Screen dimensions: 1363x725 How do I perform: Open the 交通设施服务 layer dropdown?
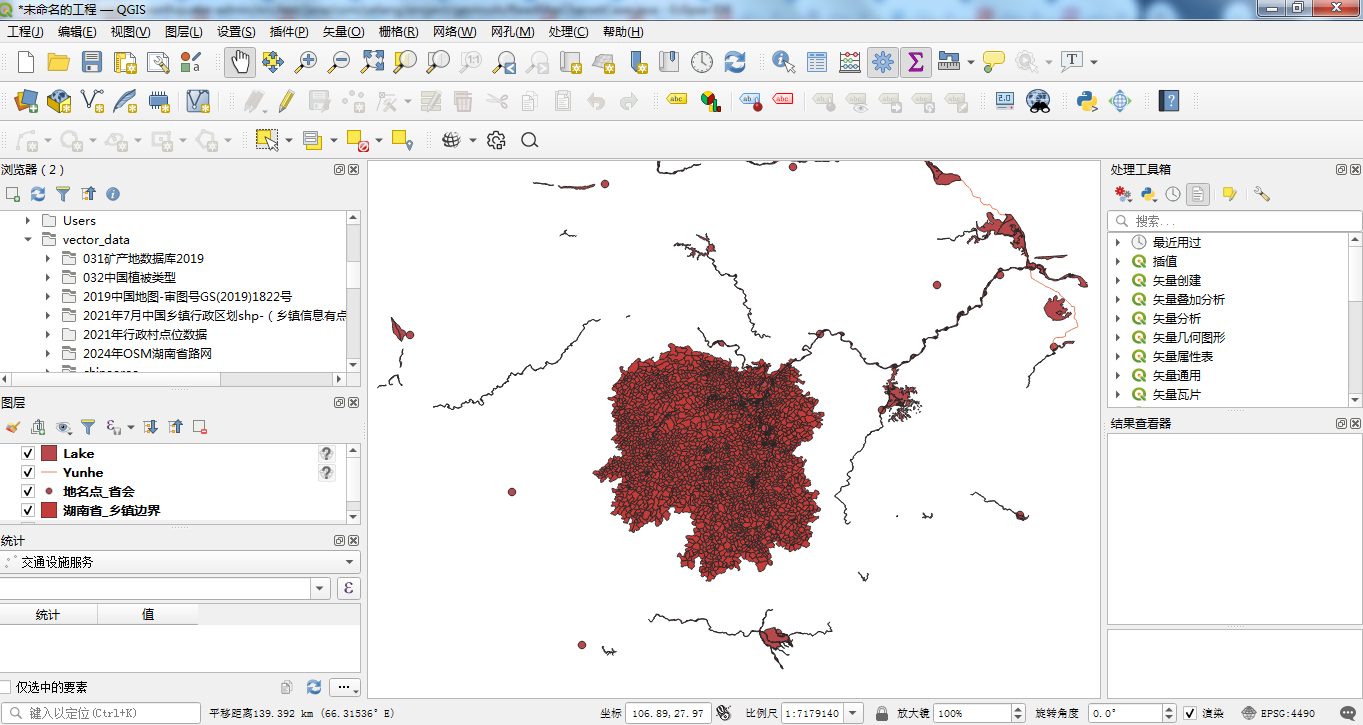[180, 563]
